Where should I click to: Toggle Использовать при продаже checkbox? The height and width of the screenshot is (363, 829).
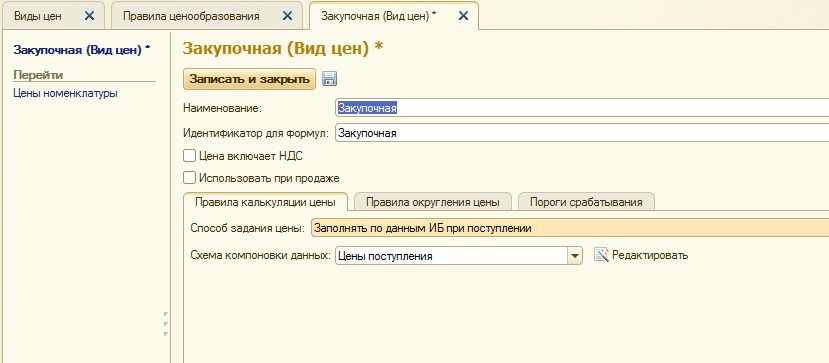pos(189,178)
